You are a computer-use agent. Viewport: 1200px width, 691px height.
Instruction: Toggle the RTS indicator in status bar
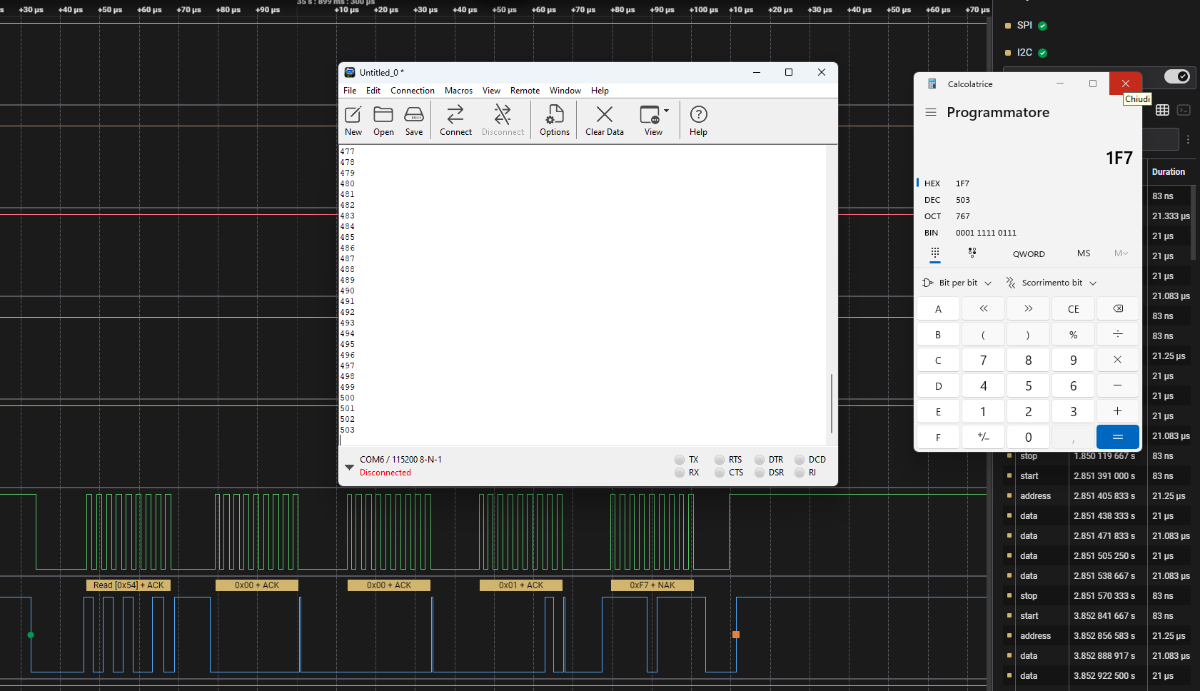click(x=720, y=459)
